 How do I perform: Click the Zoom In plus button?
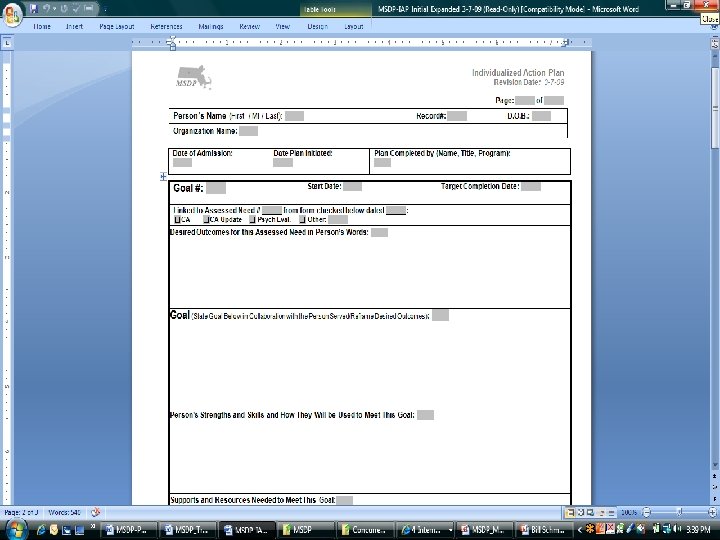(712, 512)
